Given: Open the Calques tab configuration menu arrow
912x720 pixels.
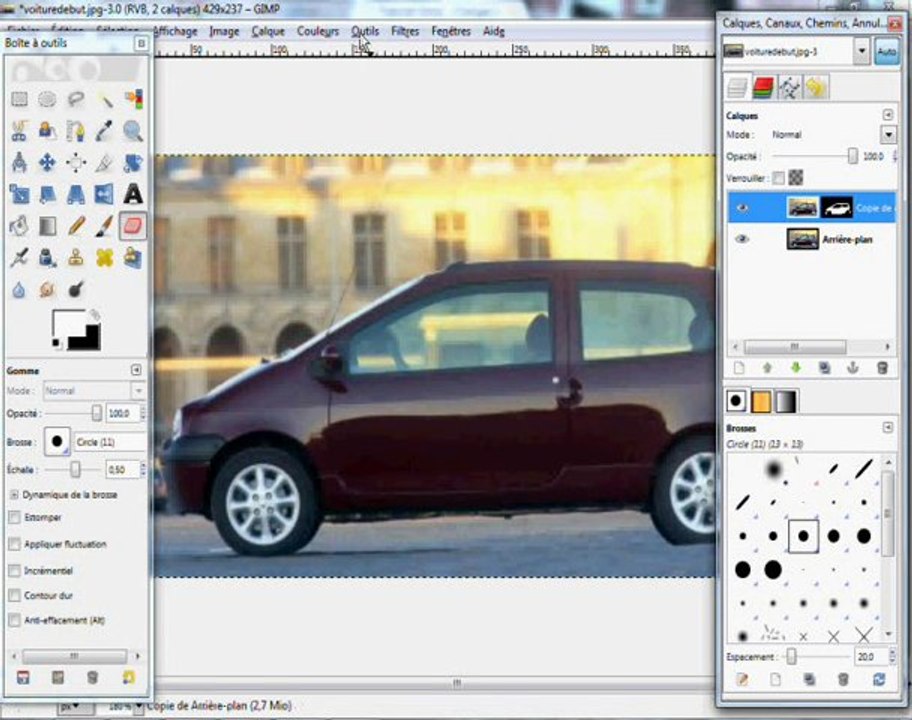Looking at the screenshot, I should coord(888,115).
